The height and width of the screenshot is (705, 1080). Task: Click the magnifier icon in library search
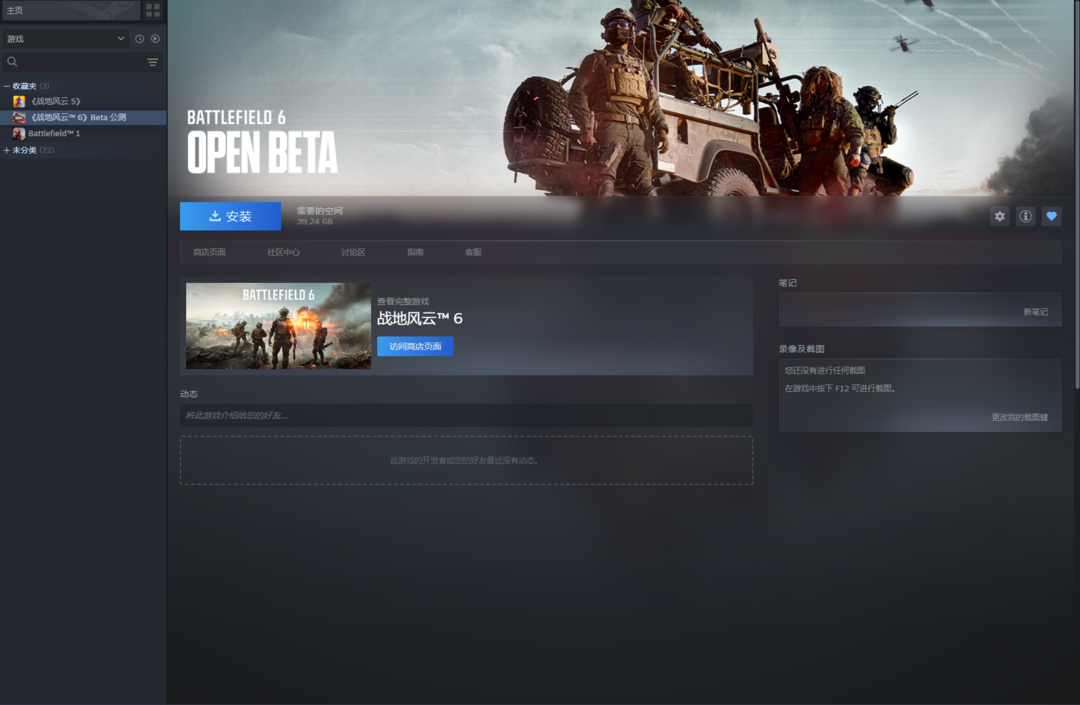[x=12, y=62]
